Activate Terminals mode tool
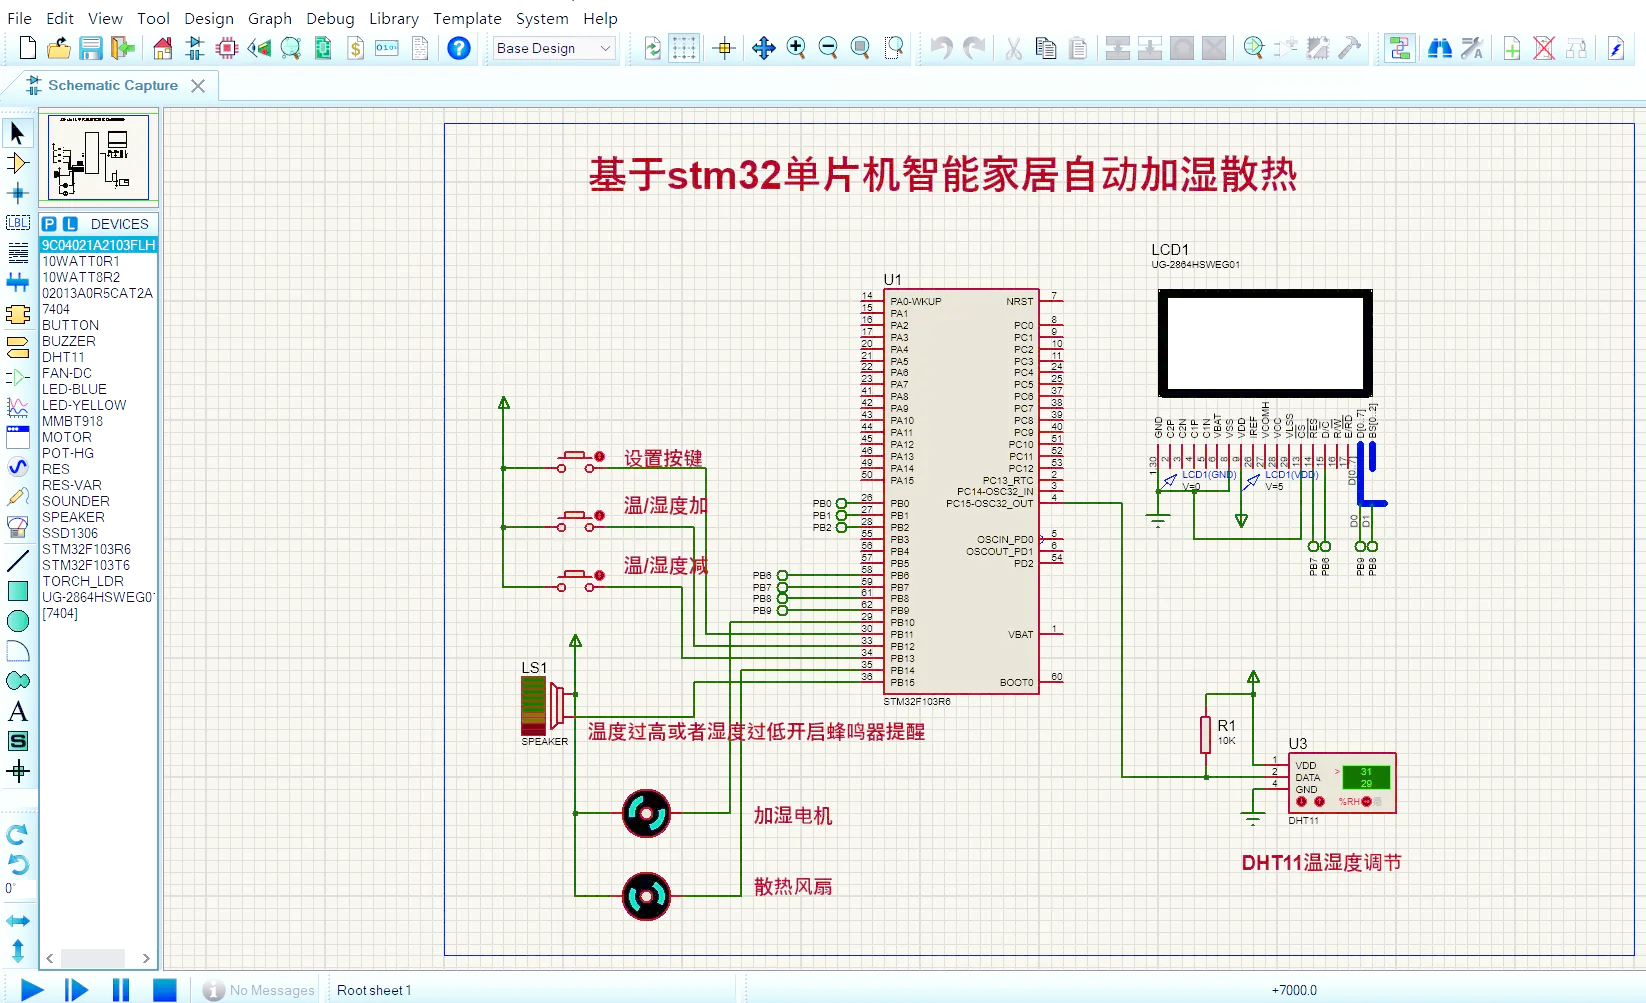1646x1003 pixels. click(18, 347)
